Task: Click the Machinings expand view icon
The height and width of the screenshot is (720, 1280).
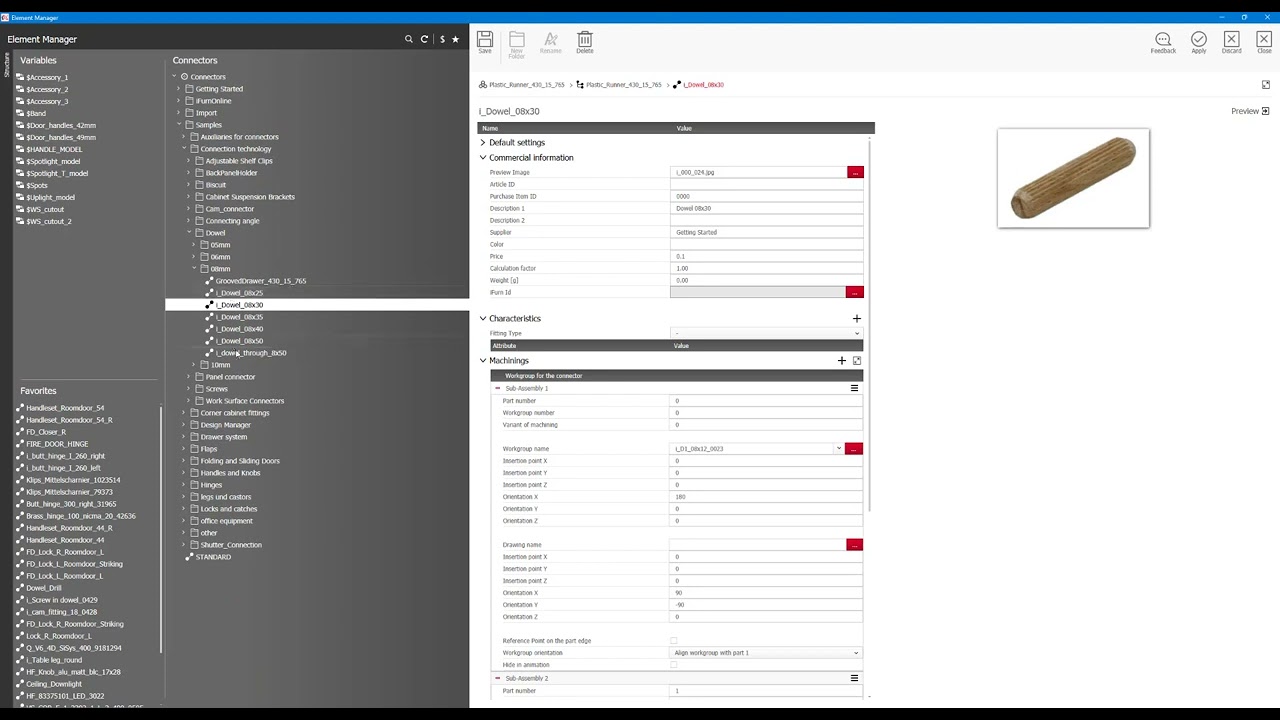Action: pyautogui.click(x=857, y=360)
